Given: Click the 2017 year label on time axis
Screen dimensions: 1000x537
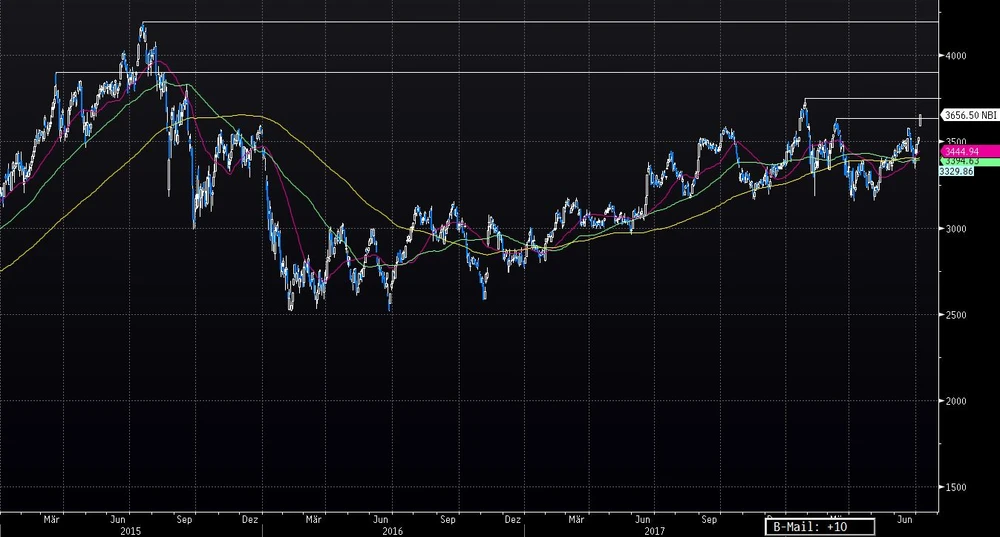Looking at the screenshot, I should point(653,531).
